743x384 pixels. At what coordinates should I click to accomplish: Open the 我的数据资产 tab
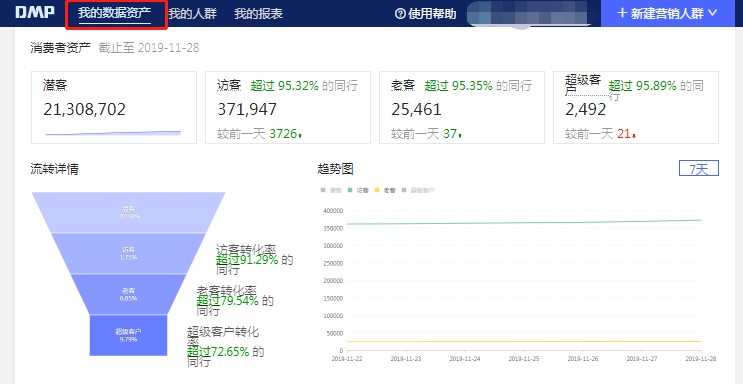[x=115, y=13]
